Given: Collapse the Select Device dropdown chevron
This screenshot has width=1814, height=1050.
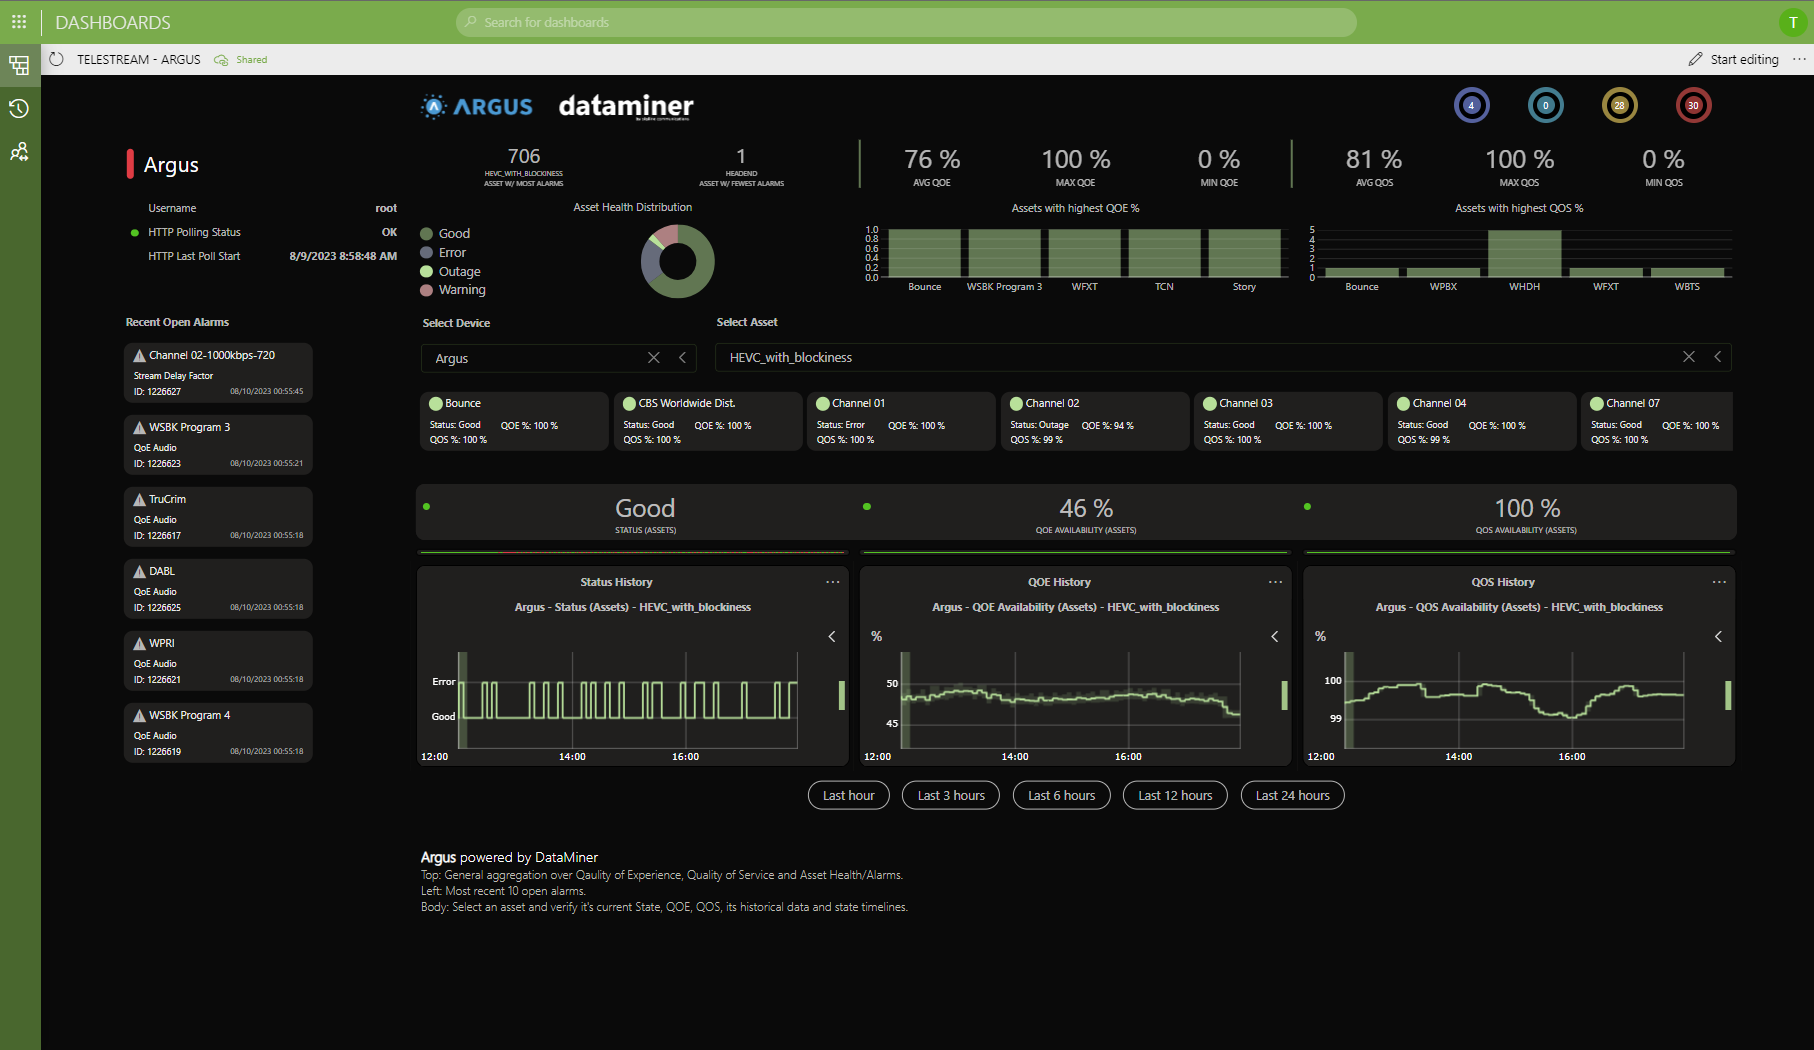Looking at the screenshot, I should [683, 358].
